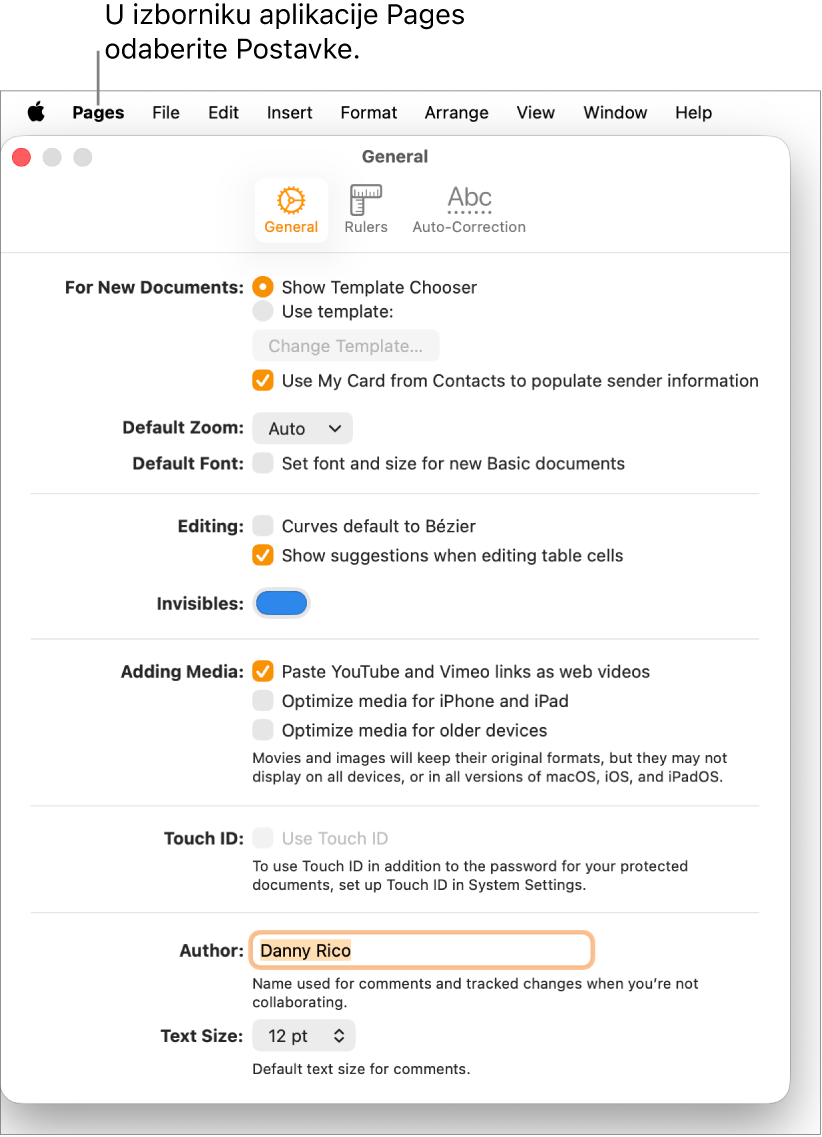This screenshot has height=1137, width=822.
Task: Check Optimize media for older devices
Action: point(262,730)
